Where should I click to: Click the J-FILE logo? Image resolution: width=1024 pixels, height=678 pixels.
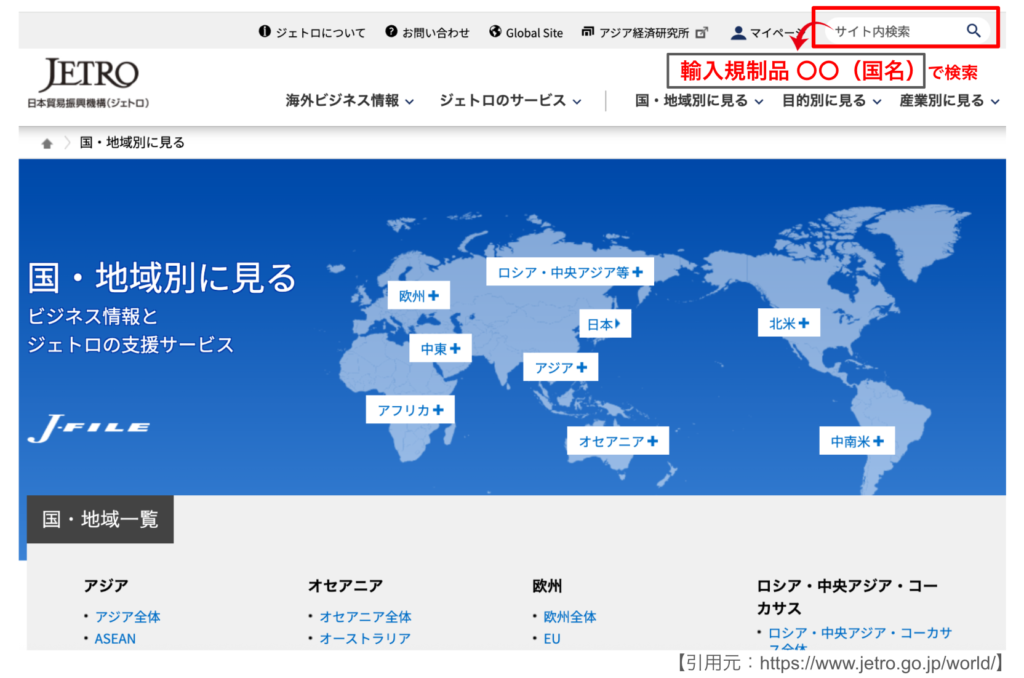tap(89, 428)
